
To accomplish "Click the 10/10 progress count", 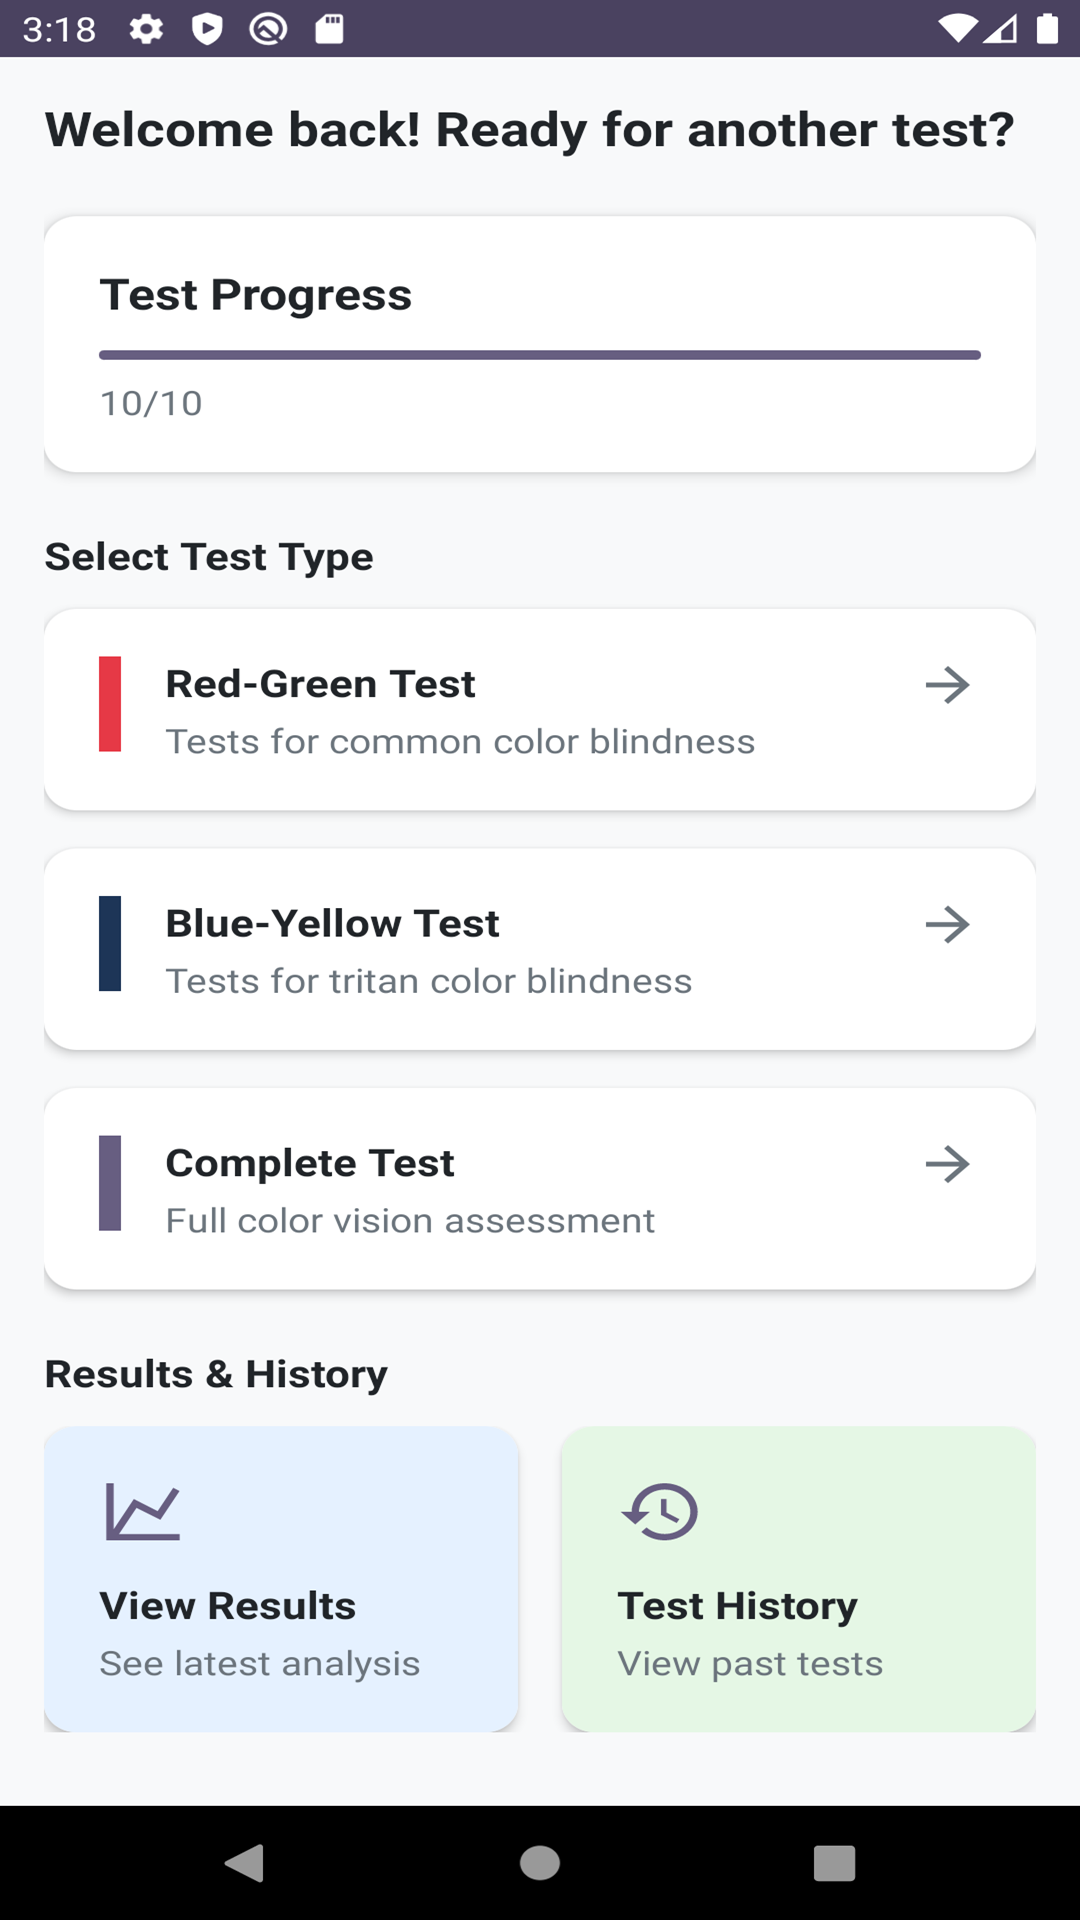I will pyautogui.click(x=151, y=404).
